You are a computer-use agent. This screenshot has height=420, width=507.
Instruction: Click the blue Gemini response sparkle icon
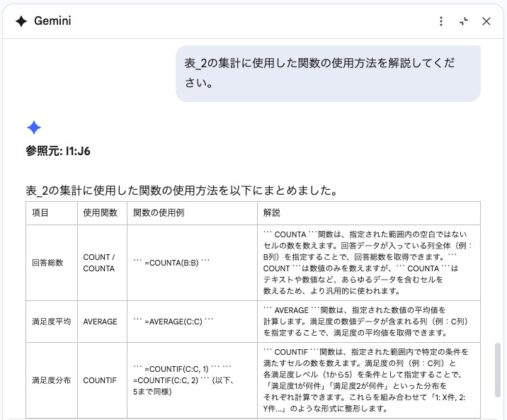coord(34,128)
